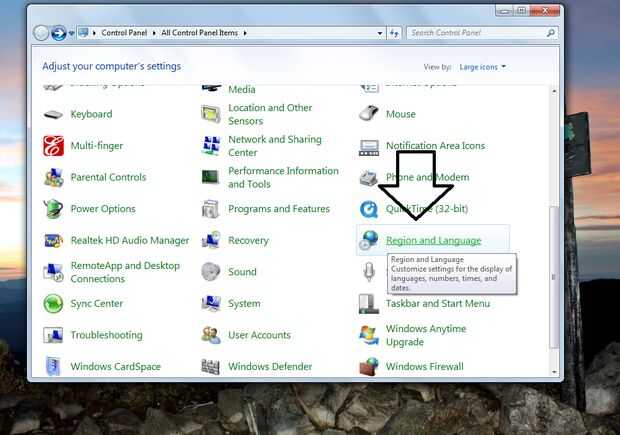Viewport: 620px width, 435px height.
Task: Click the 'All Control Panel Items' breadcrumb
Action: coord(199,33)
